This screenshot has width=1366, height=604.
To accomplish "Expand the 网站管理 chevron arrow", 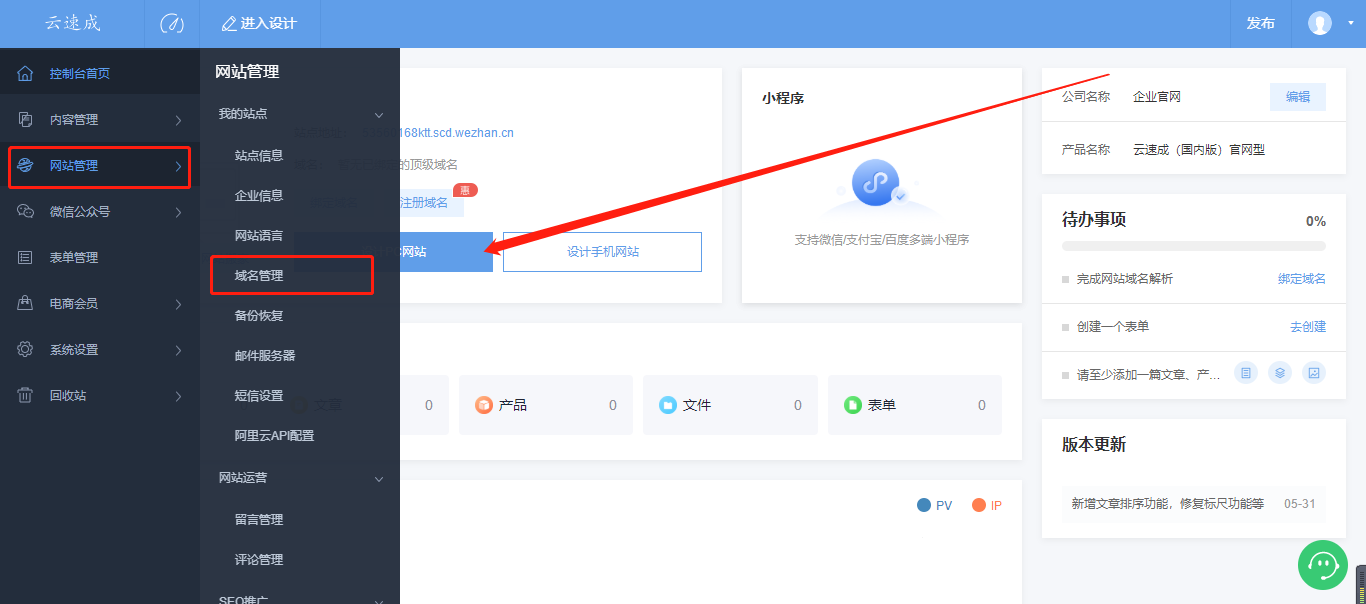I will click(178, 166).
